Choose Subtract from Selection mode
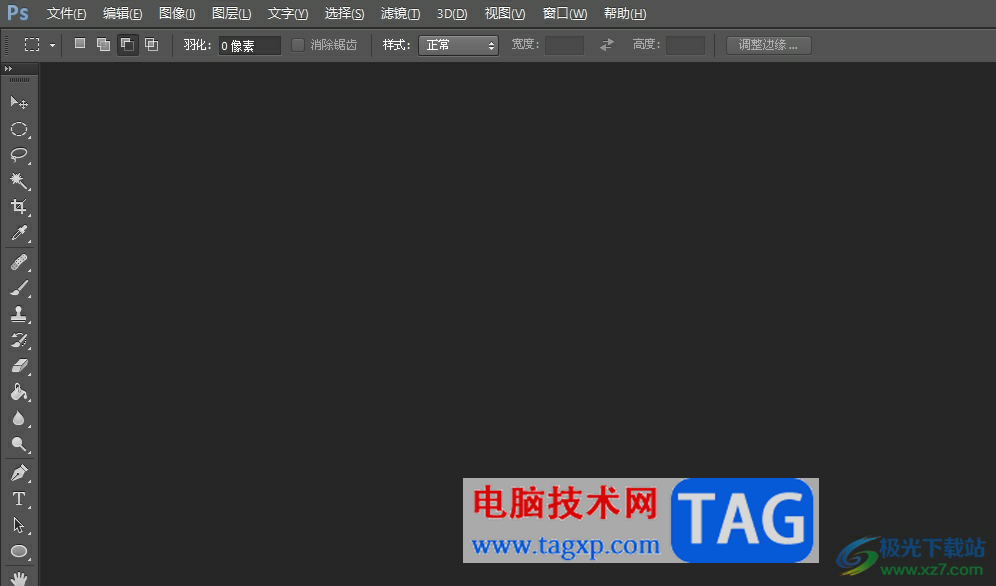996x586 pixels. 127,44
